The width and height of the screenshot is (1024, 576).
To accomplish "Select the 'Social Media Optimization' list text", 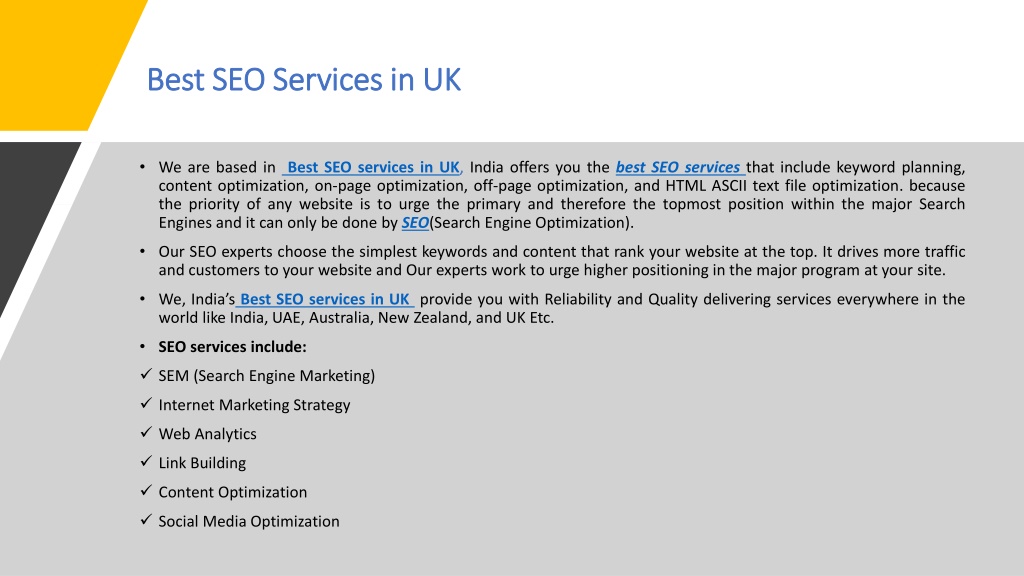I will (249, 521).
